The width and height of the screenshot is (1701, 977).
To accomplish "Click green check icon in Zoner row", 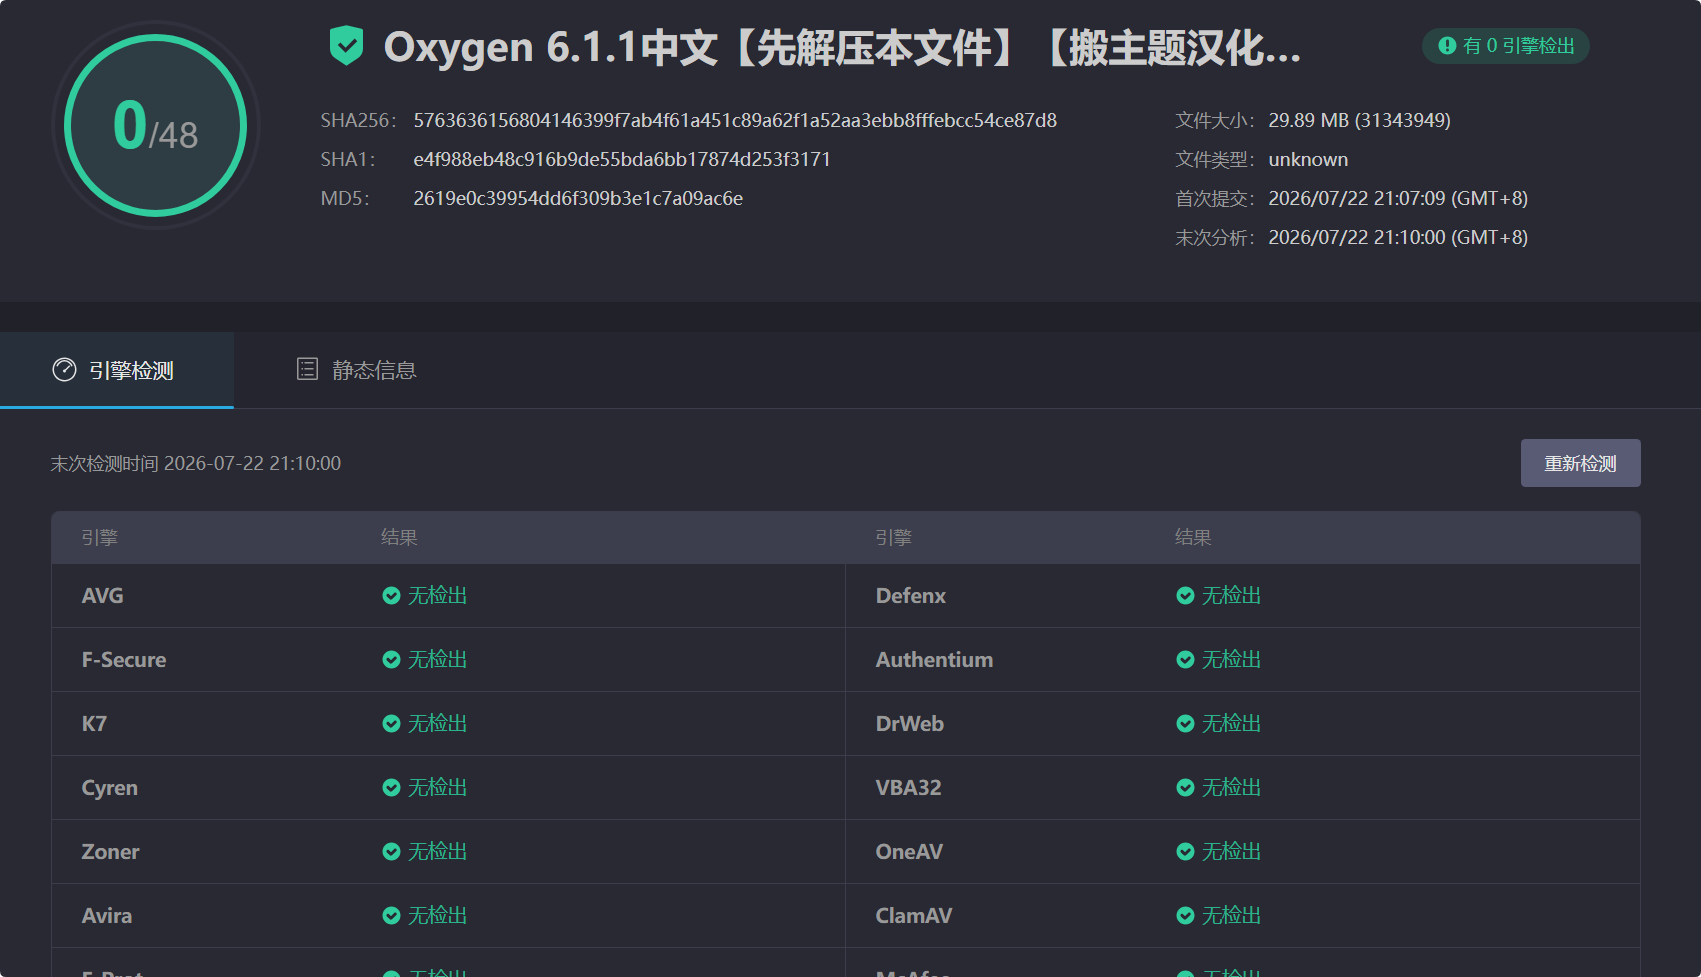I will [391, 852].
